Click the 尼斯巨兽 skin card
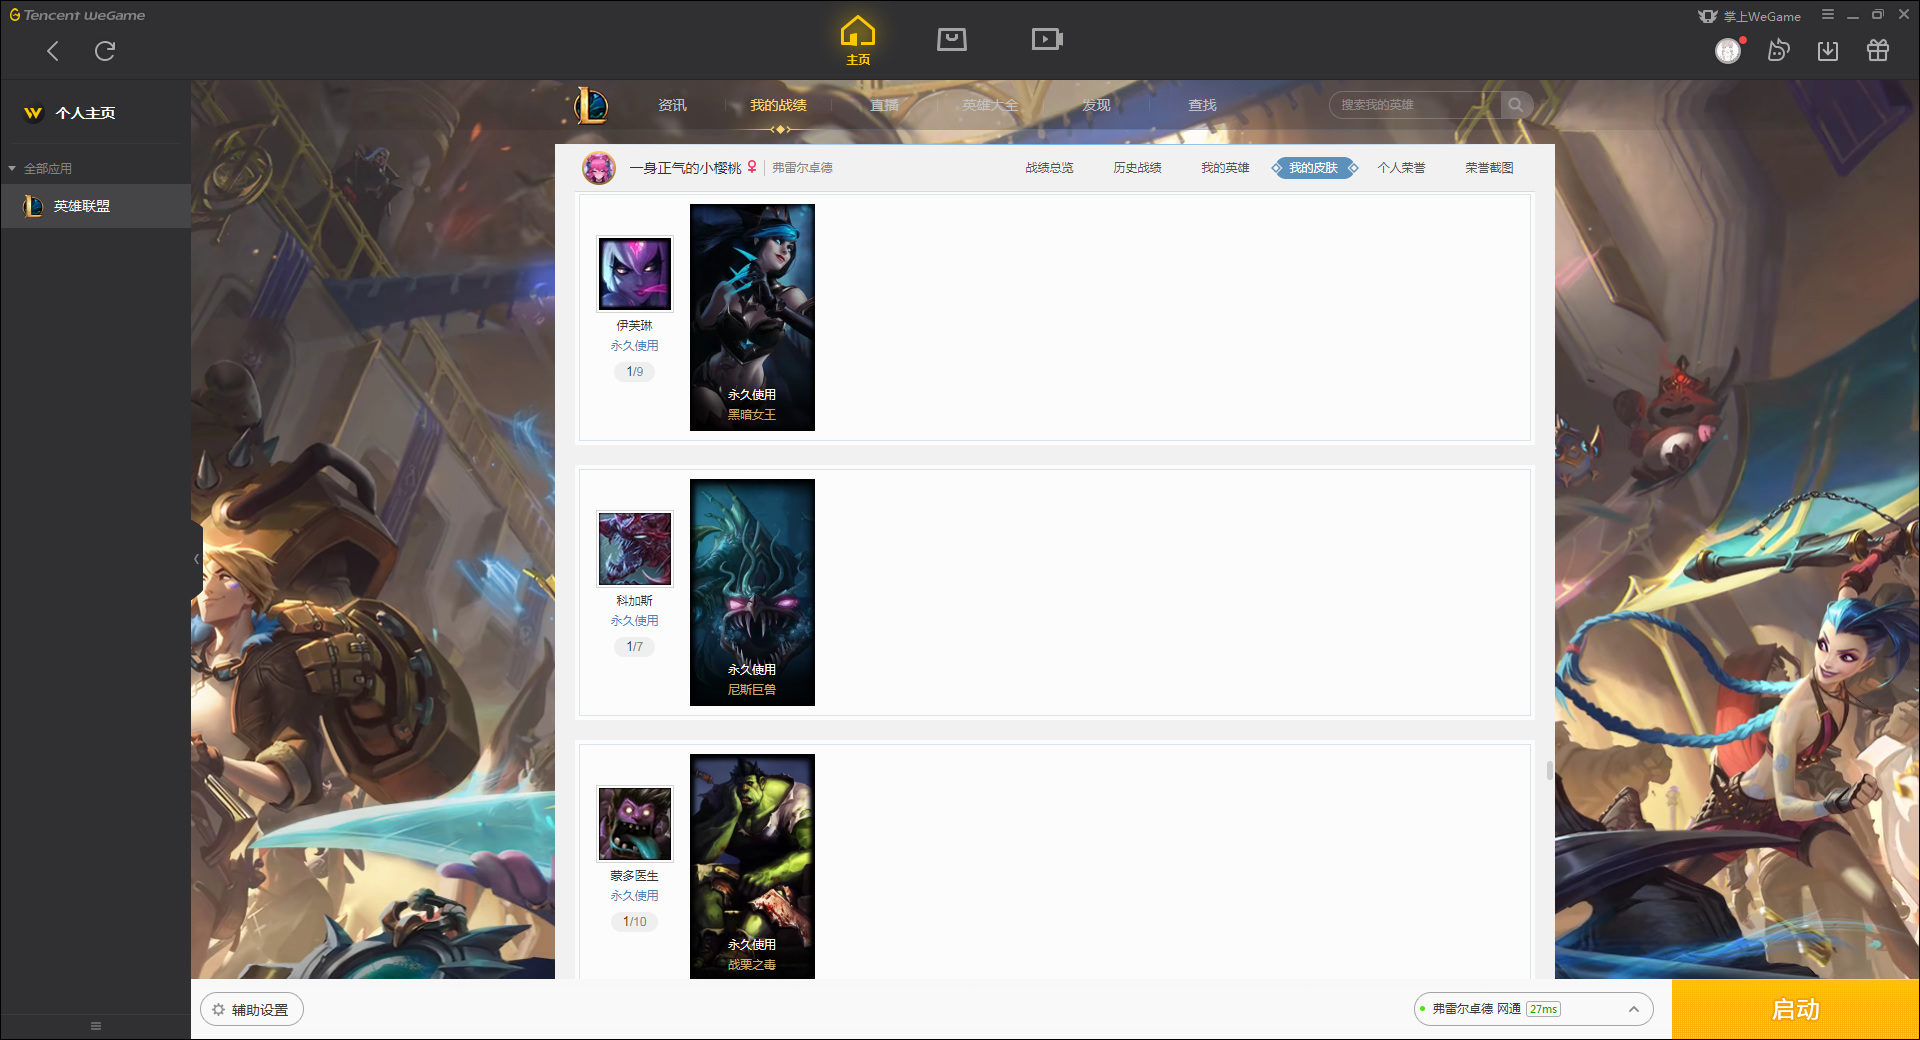The image size is (1920, 1040). [752, 593]
